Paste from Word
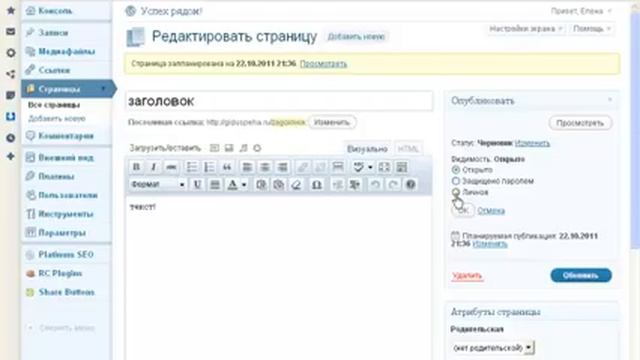 [x=279, y=184]
